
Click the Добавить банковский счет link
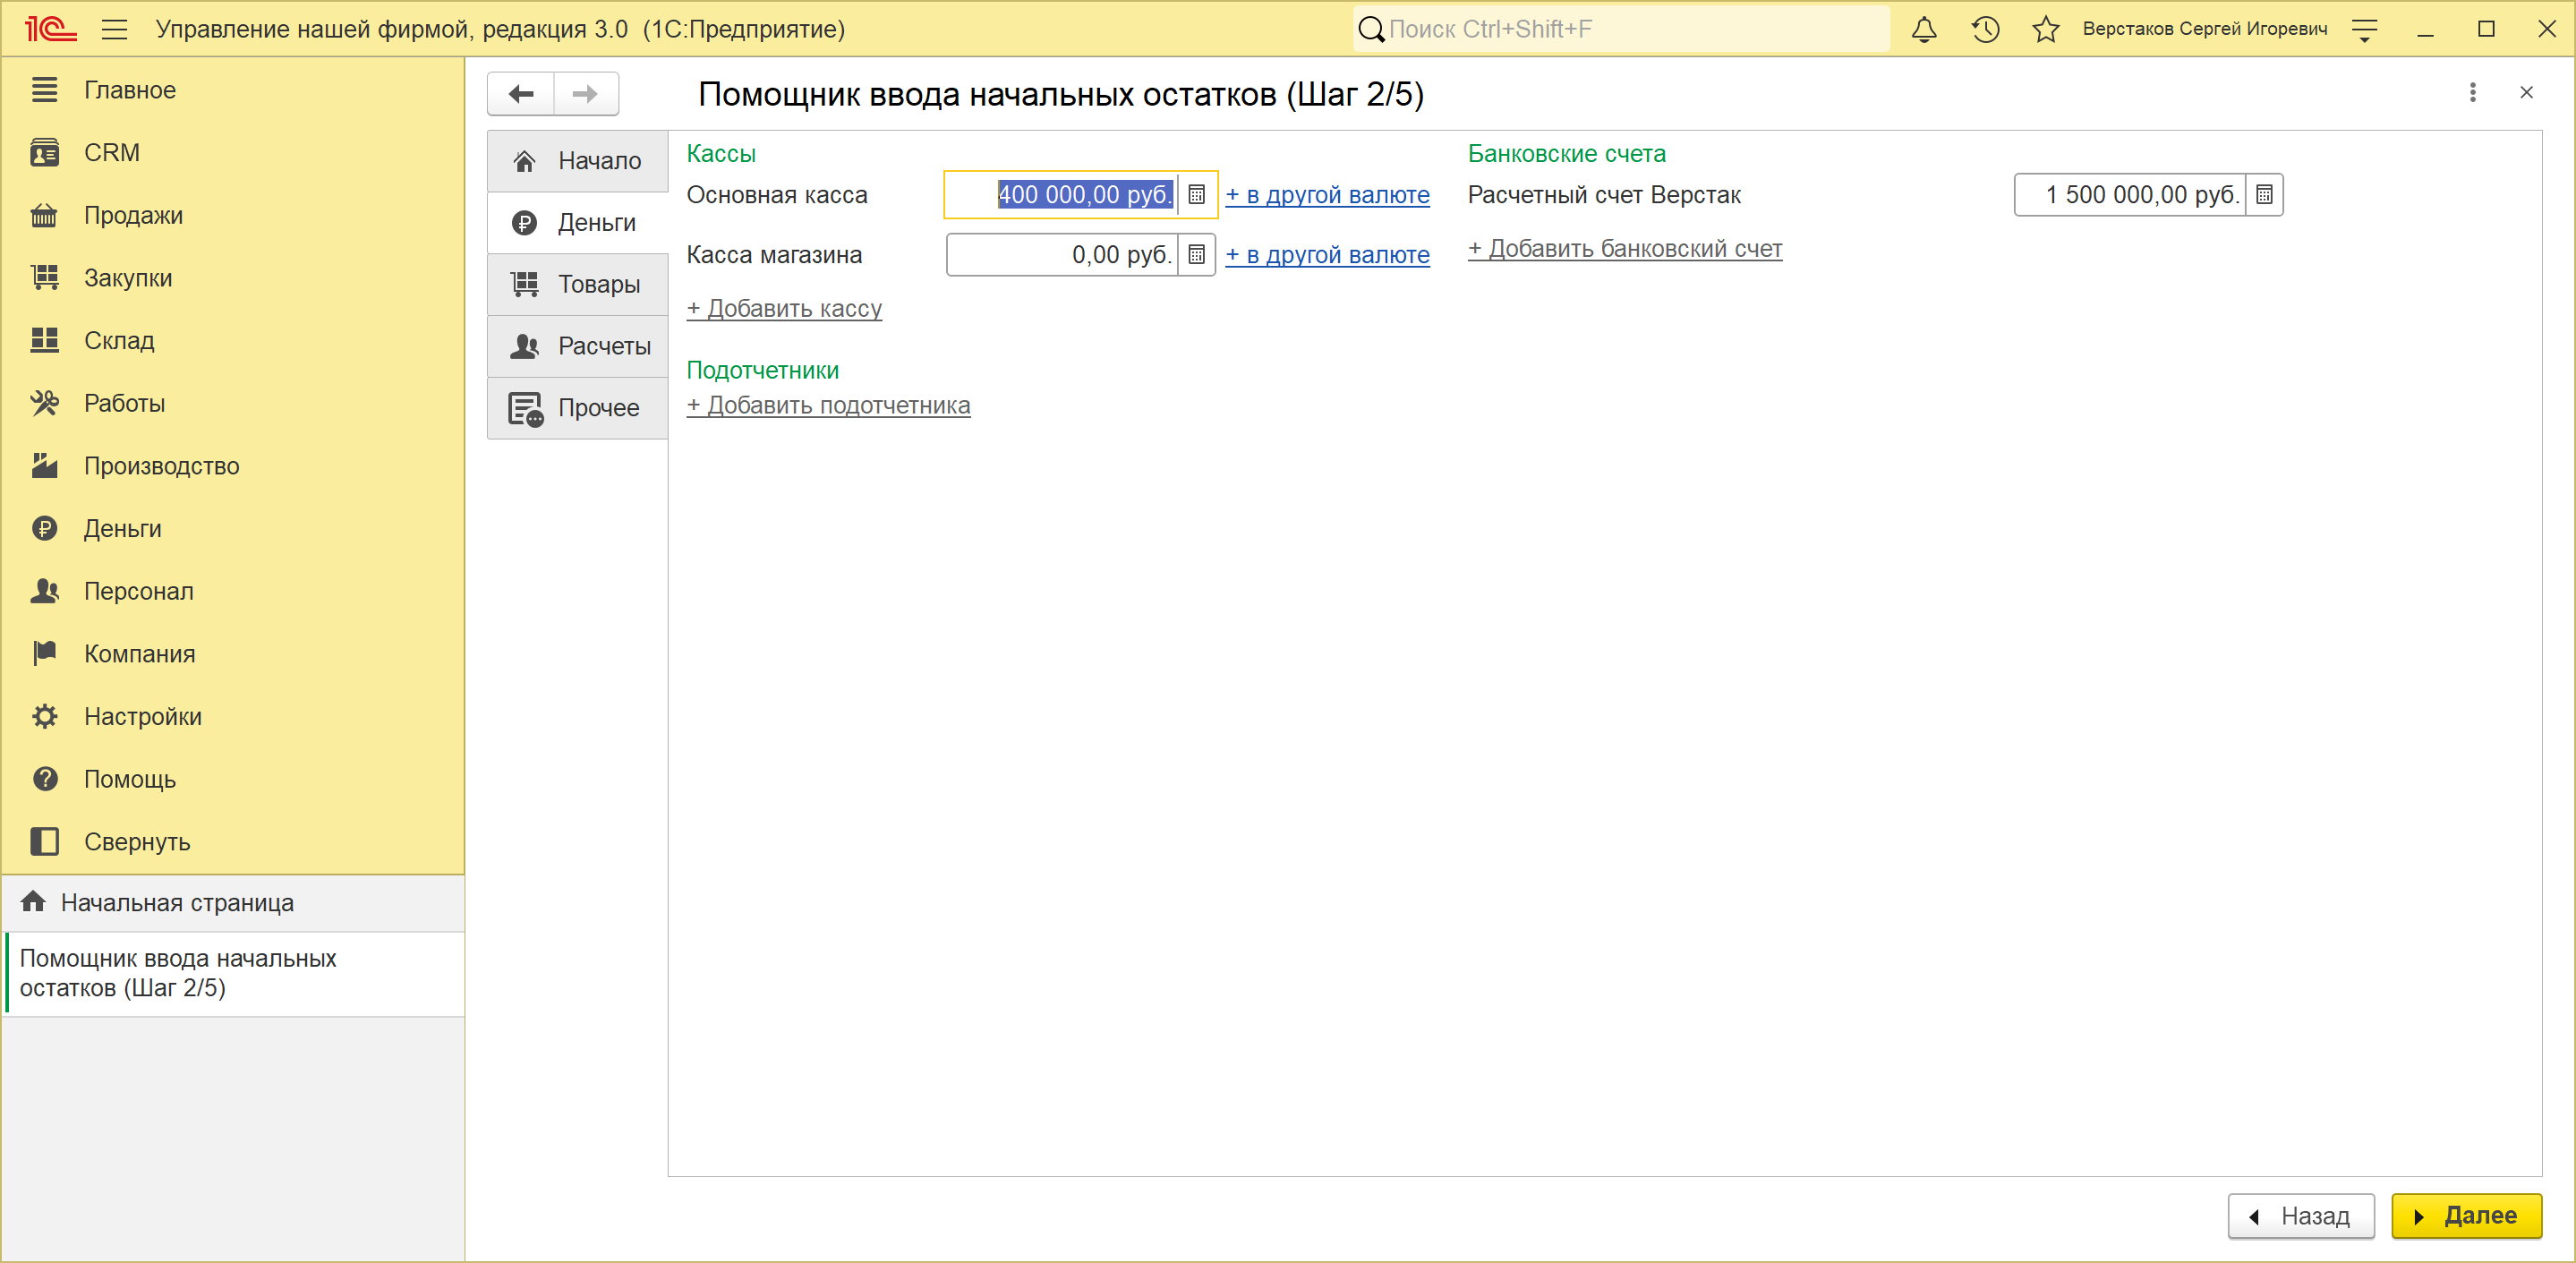tap(1625, 249)
